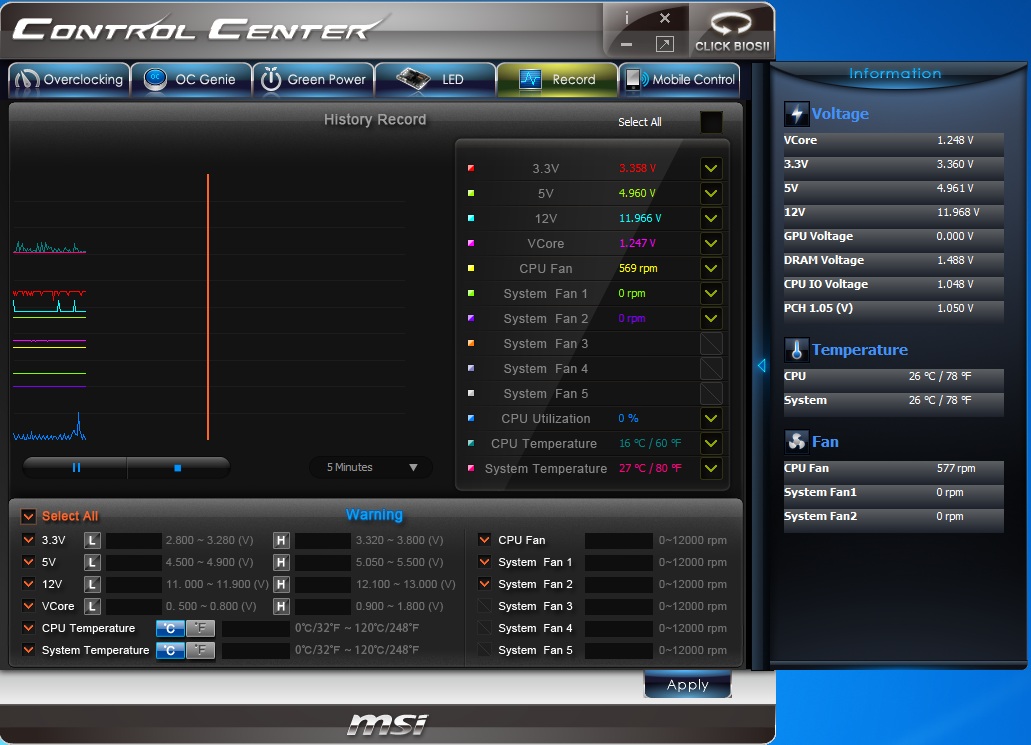Screen dimensions: 1031x745
Task: Toggle the 5V warning checkbox
Action: pos(28,562)
